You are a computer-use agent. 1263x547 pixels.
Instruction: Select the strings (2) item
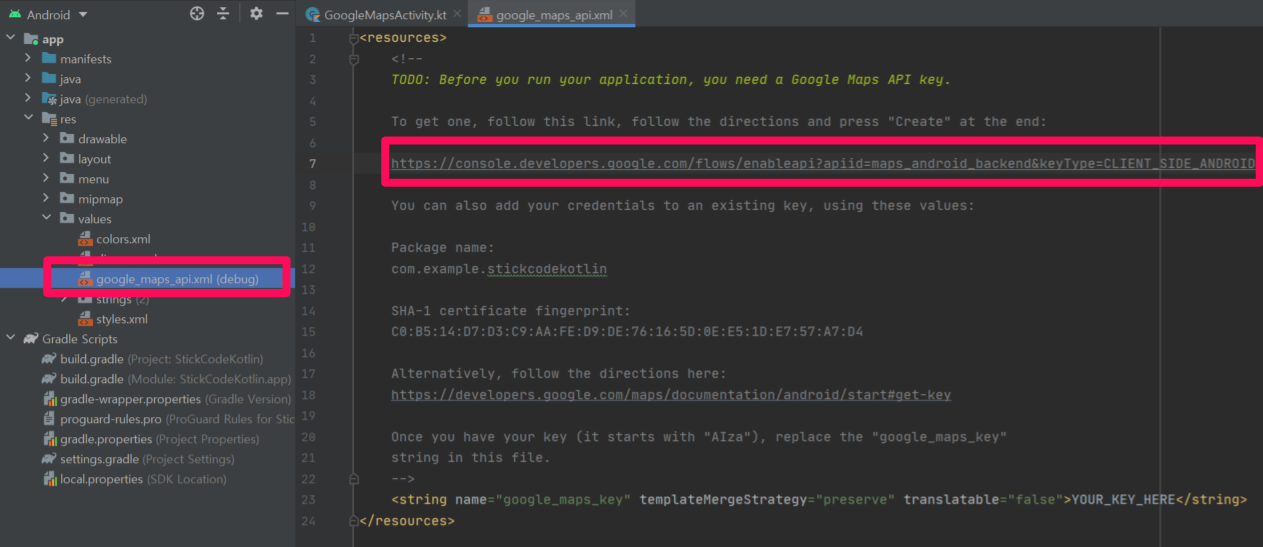[x=123, y=299]
